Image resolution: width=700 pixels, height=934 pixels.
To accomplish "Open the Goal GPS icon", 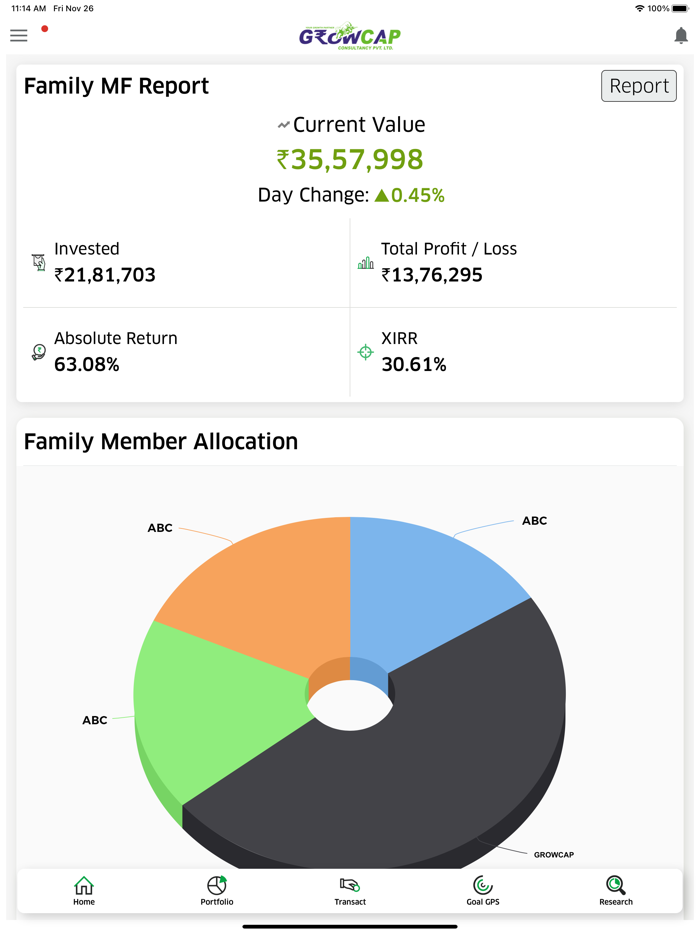I will coord(482,884).
